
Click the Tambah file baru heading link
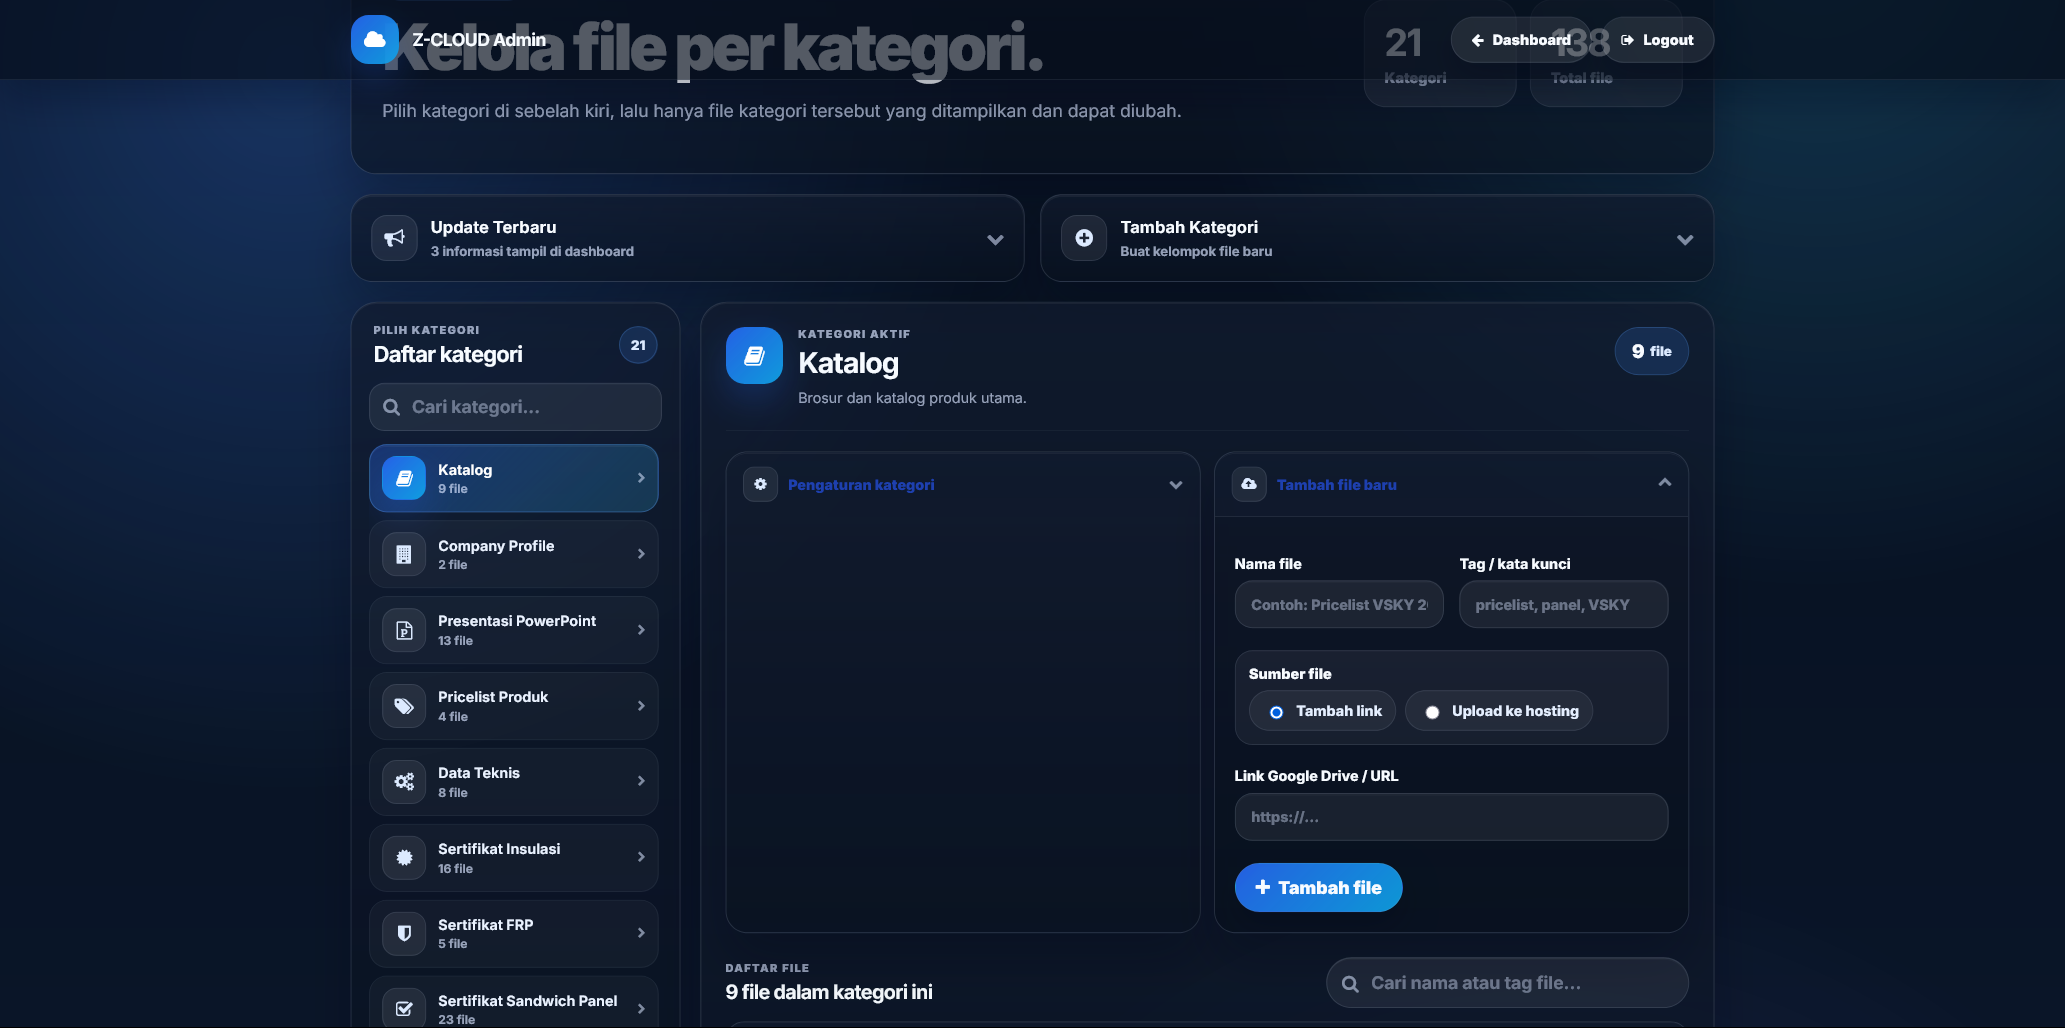(1336, 485)
